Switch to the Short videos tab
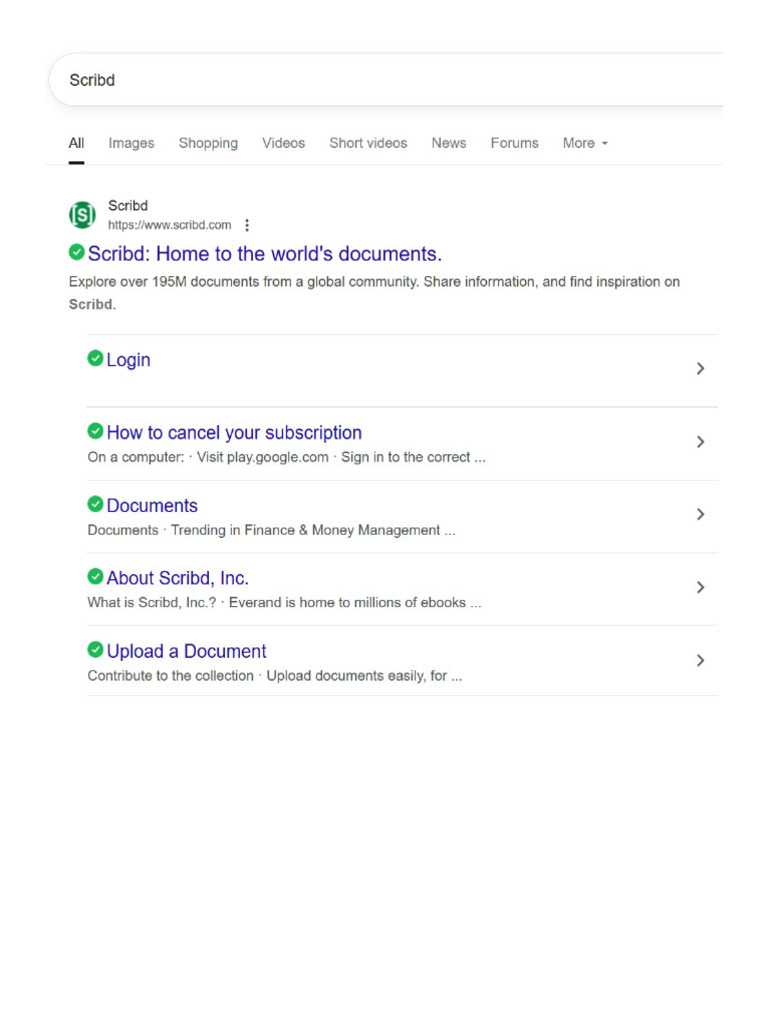Viewport: 768px width, 1024px height. pos(368,143)
